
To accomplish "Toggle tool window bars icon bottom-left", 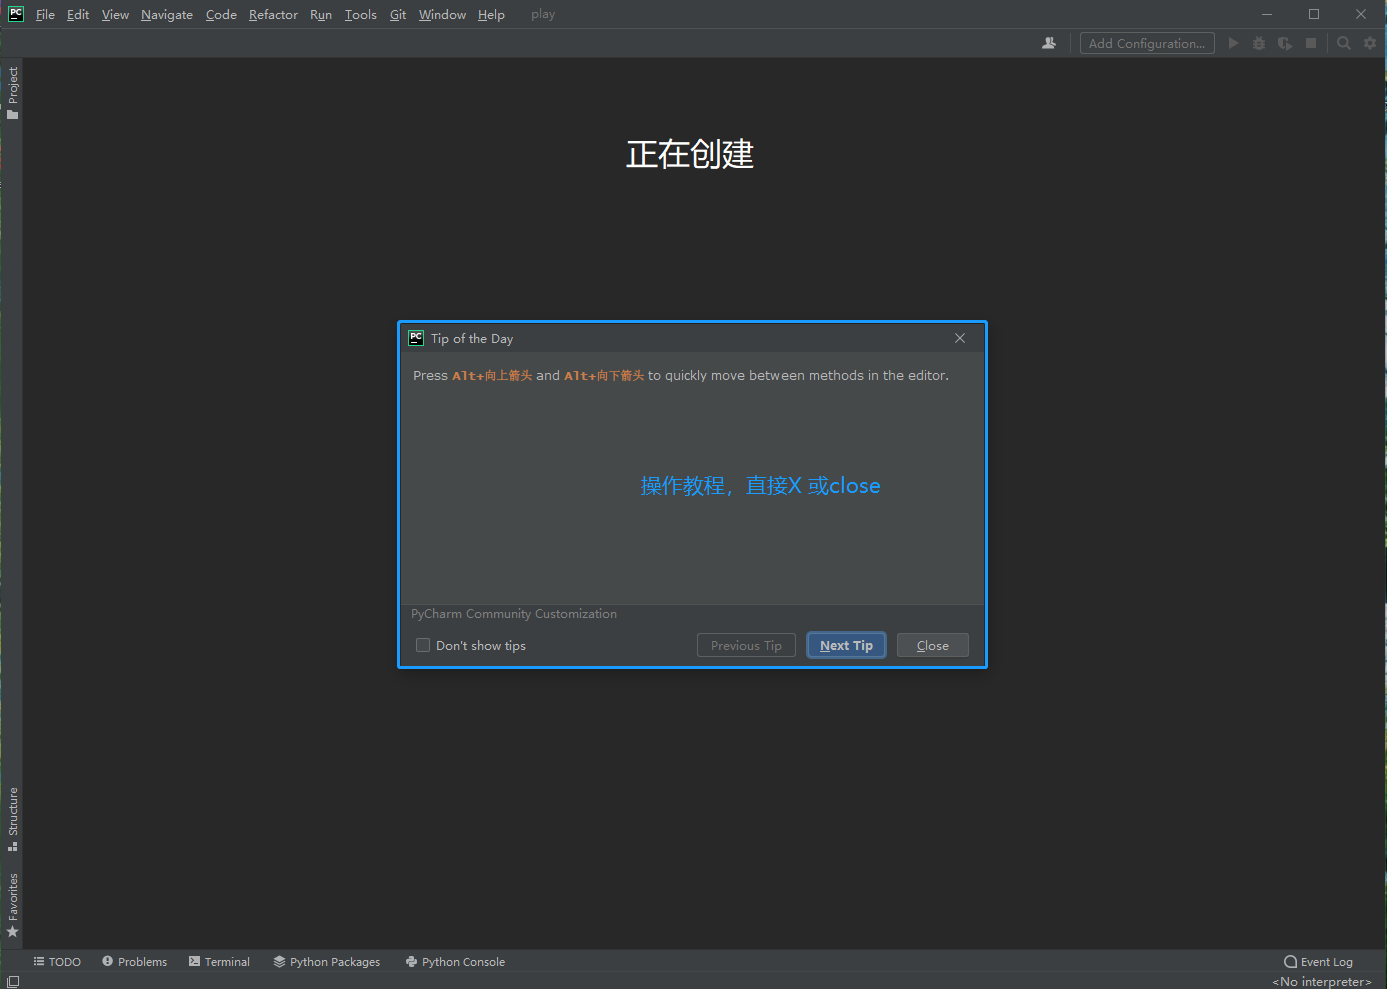I will 13,981.
